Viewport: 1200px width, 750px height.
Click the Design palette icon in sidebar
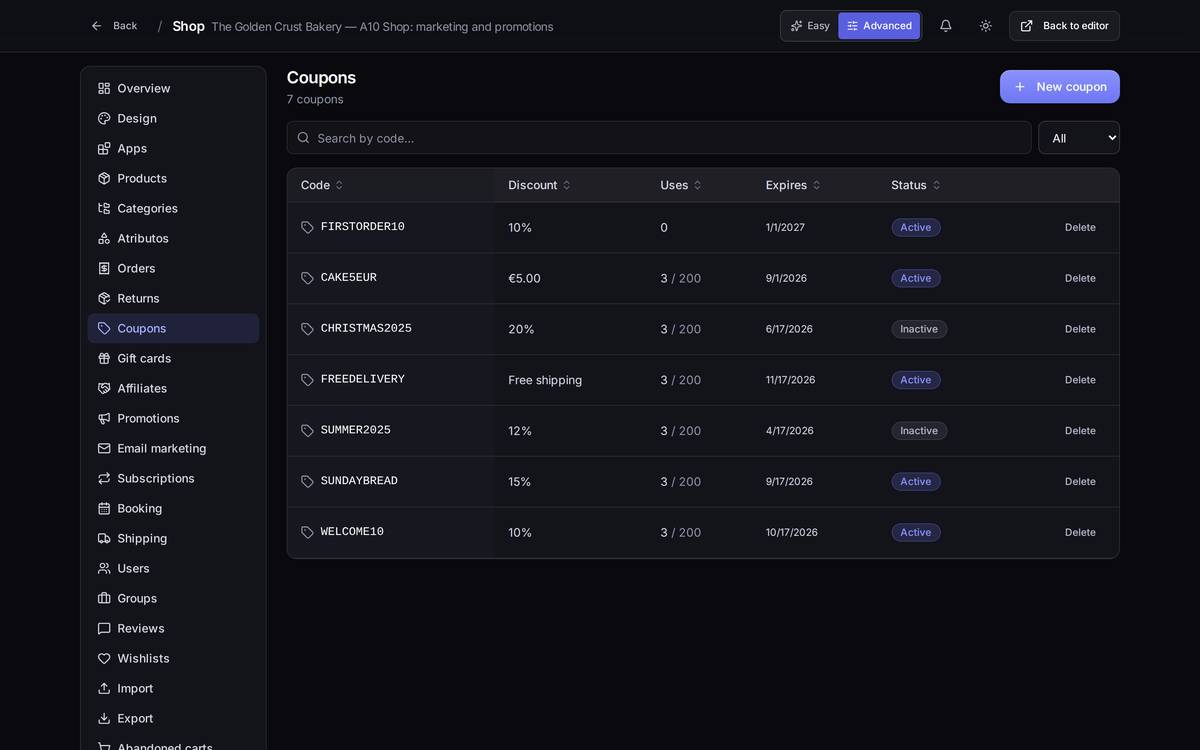pyautogui.click(x=104, y=118)
